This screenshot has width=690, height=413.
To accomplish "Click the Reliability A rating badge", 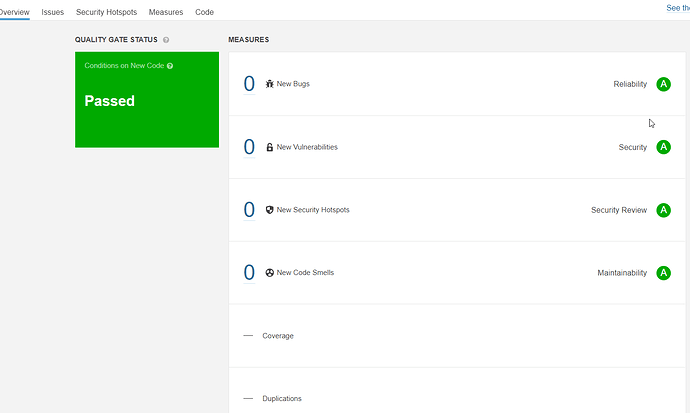I will click(663, 84).
